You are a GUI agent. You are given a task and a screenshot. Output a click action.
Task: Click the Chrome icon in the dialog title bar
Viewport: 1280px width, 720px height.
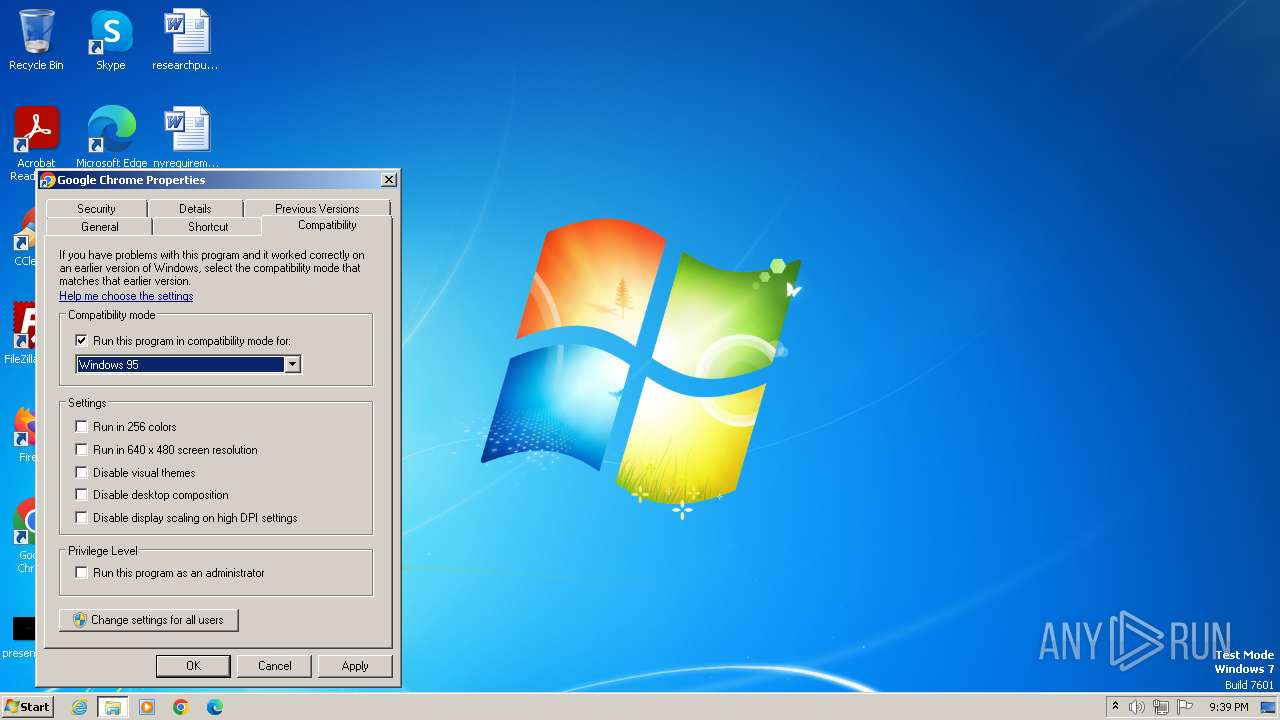tap(47, 180)
